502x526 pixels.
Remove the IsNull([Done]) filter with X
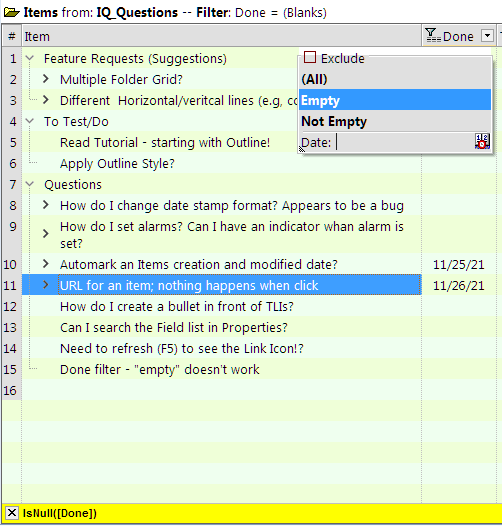coord(11,513)
